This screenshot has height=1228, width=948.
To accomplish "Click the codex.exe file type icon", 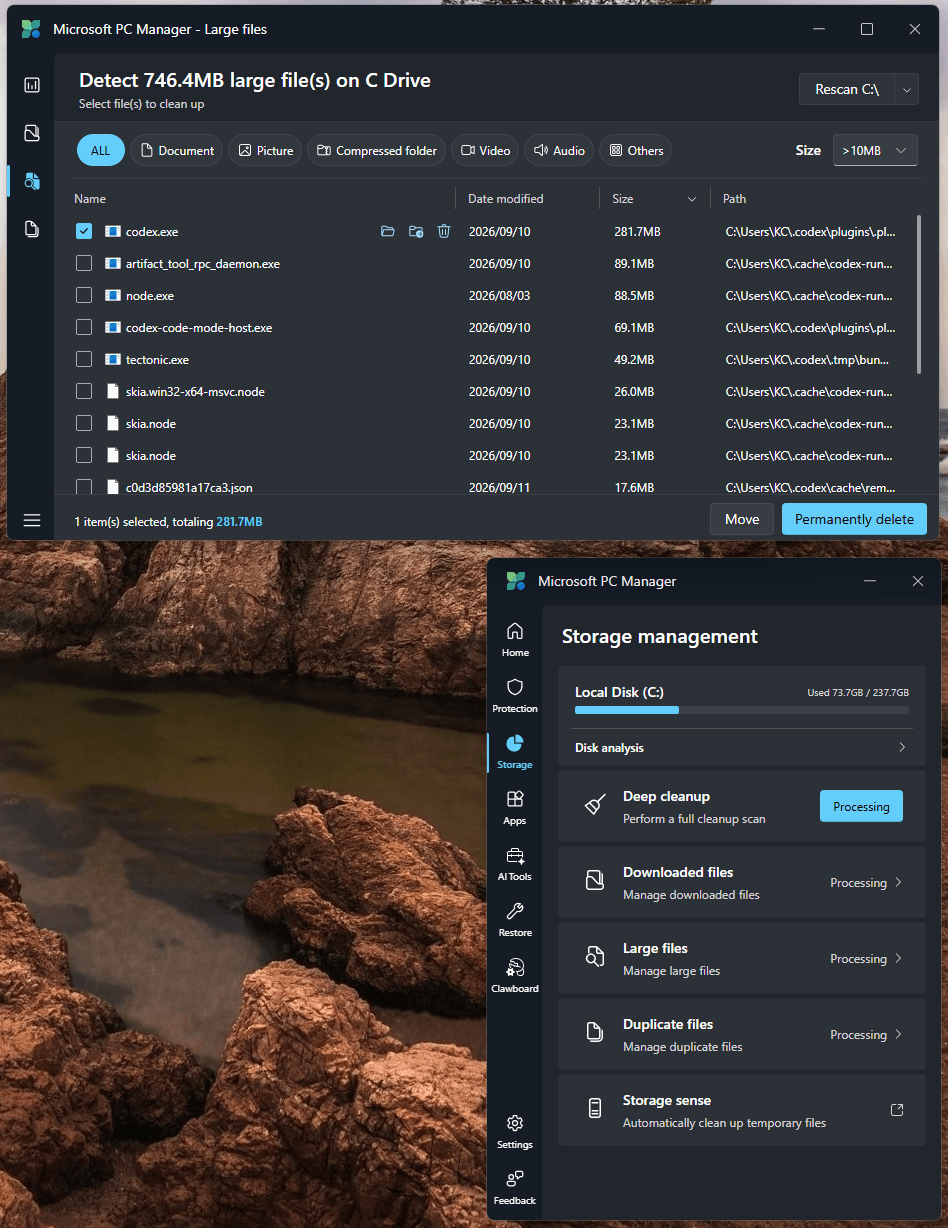I will click(x=113, y=232).
